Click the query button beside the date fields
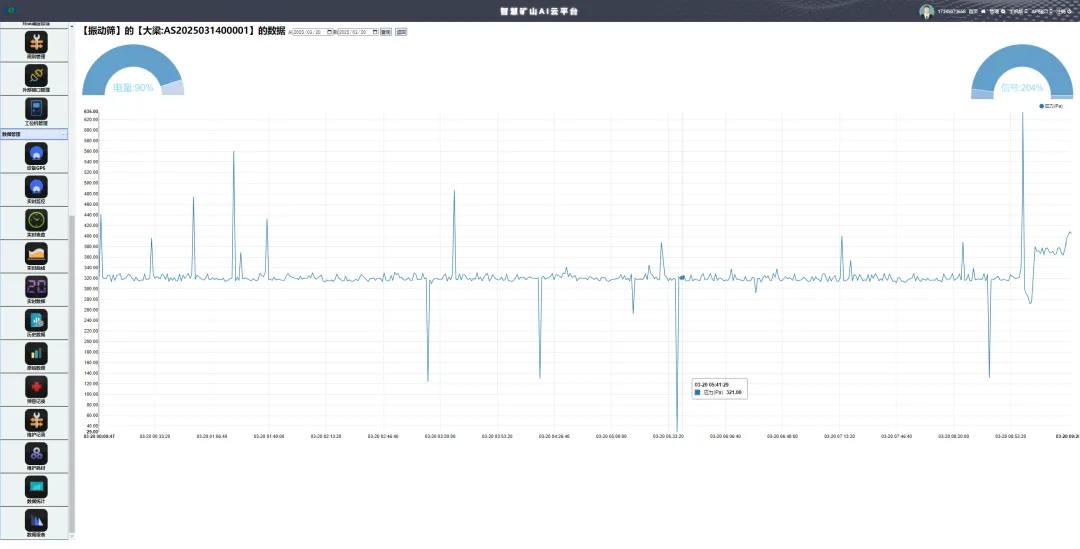 click(x=386, y=32)
